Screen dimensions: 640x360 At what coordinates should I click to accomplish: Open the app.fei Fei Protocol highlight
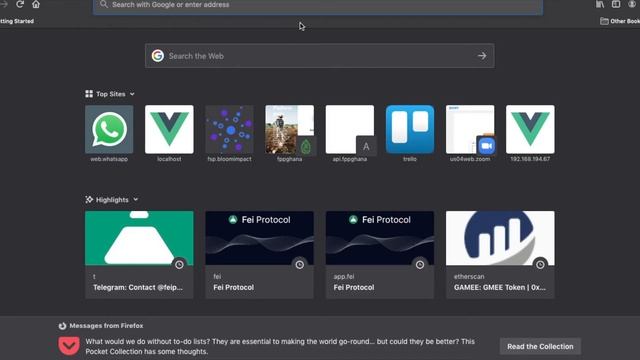(x=380, y=255)
